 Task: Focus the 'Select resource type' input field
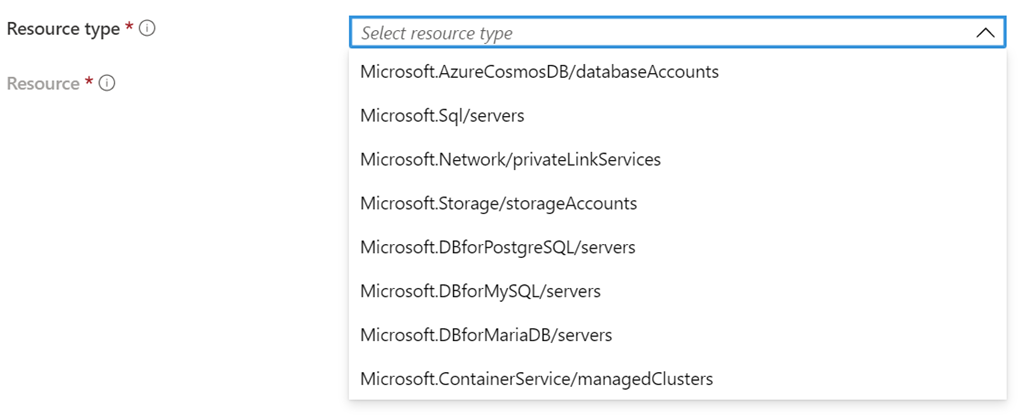click(x=650, y=33)
